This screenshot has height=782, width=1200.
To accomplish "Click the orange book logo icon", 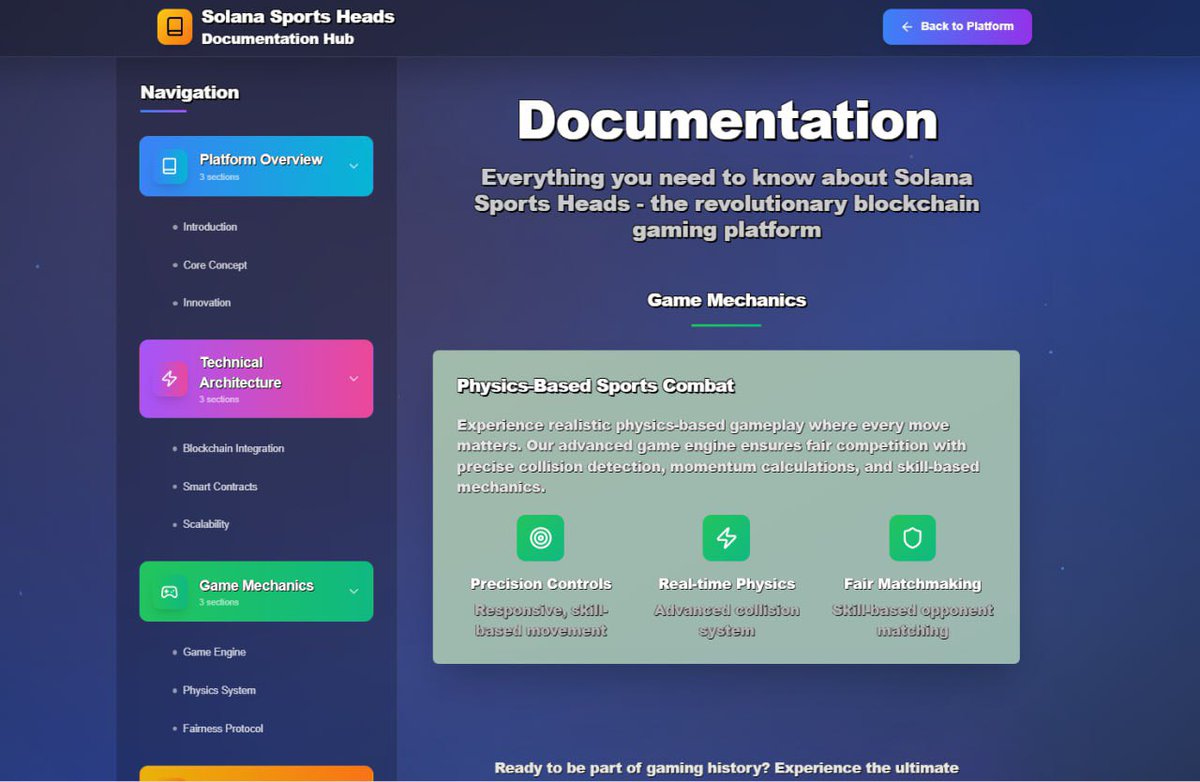I will [x=175, y=27].
